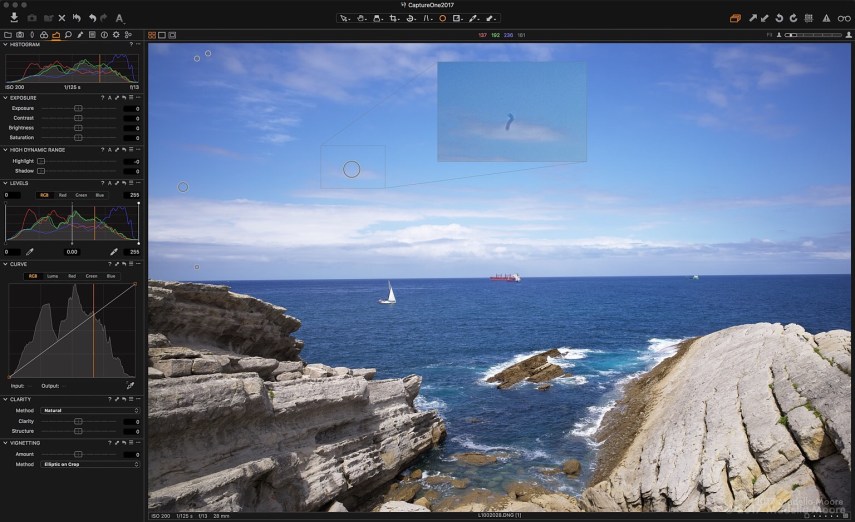Choose the Select pointer cursor tool
Viewport: 855px width, 522px height.
345,18
